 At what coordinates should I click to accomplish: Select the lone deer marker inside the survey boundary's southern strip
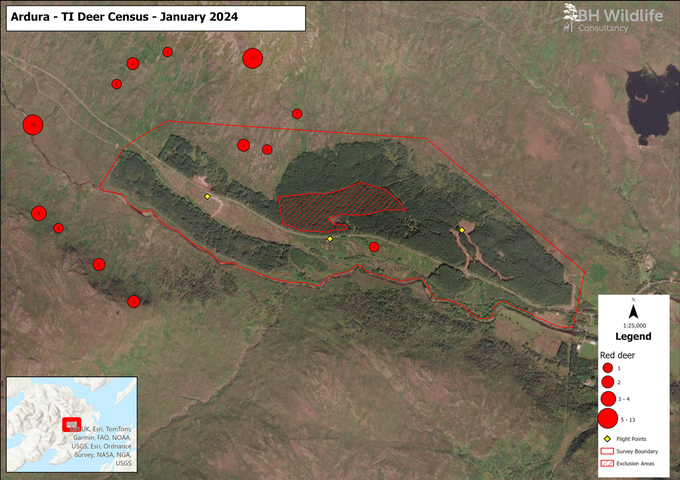click(x=374, y=247)
